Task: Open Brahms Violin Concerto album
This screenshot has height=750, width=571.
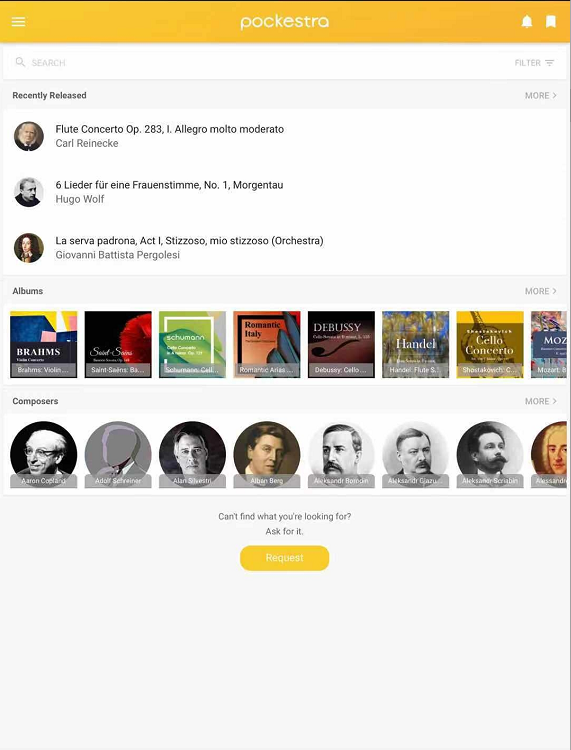Action: tap(44, 344)
